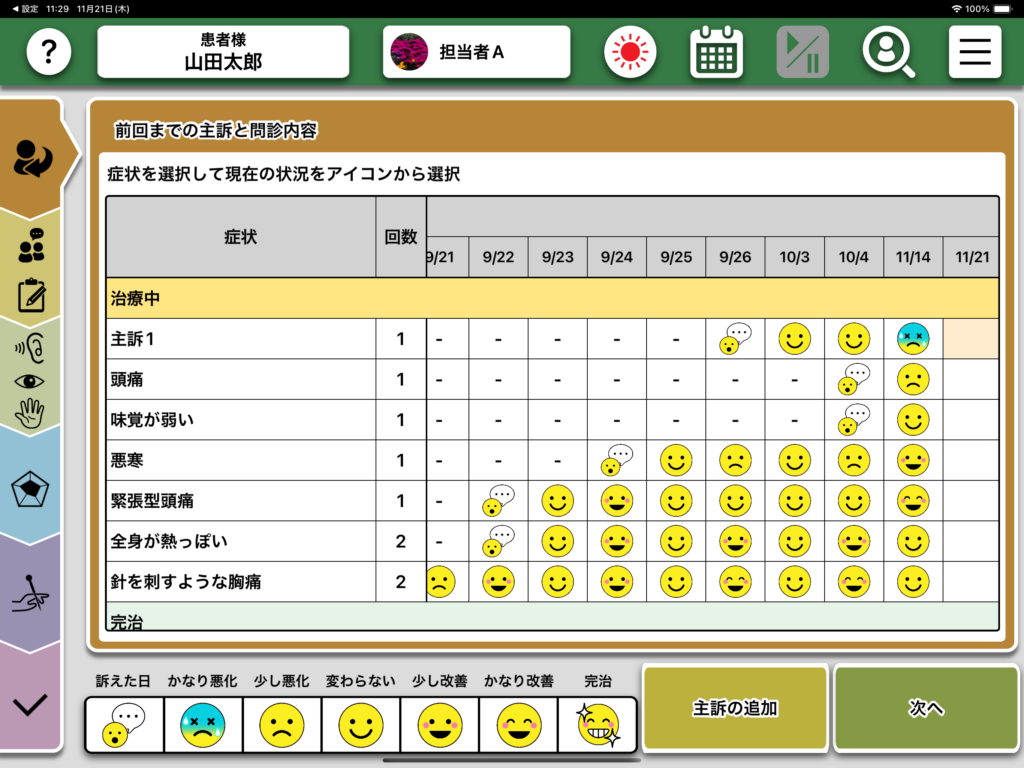Open the patient search magnifier icon

[888, 52]
